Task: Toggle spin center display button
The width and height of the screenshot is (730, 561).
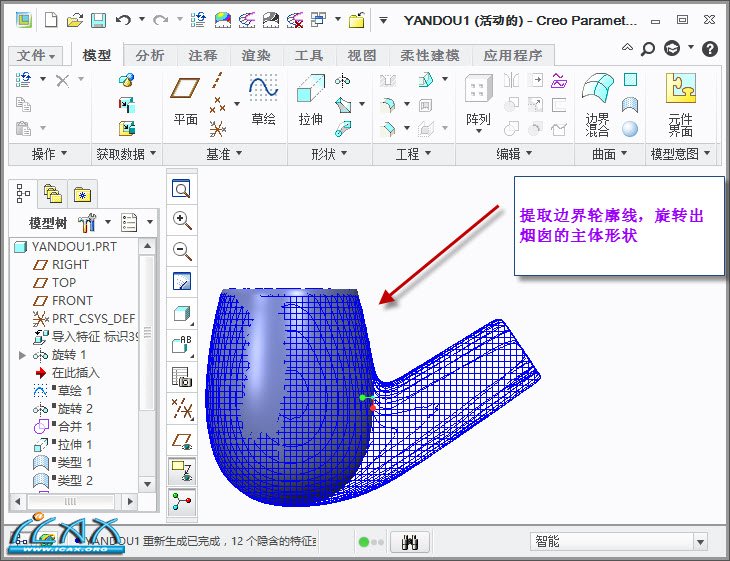Action: [x=182, y=502]
